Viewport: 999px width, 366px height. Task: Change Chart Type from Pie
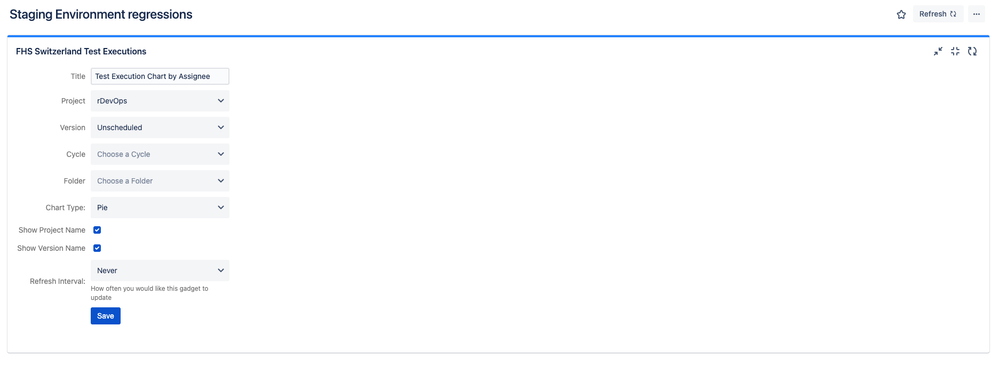pos(160,208)
